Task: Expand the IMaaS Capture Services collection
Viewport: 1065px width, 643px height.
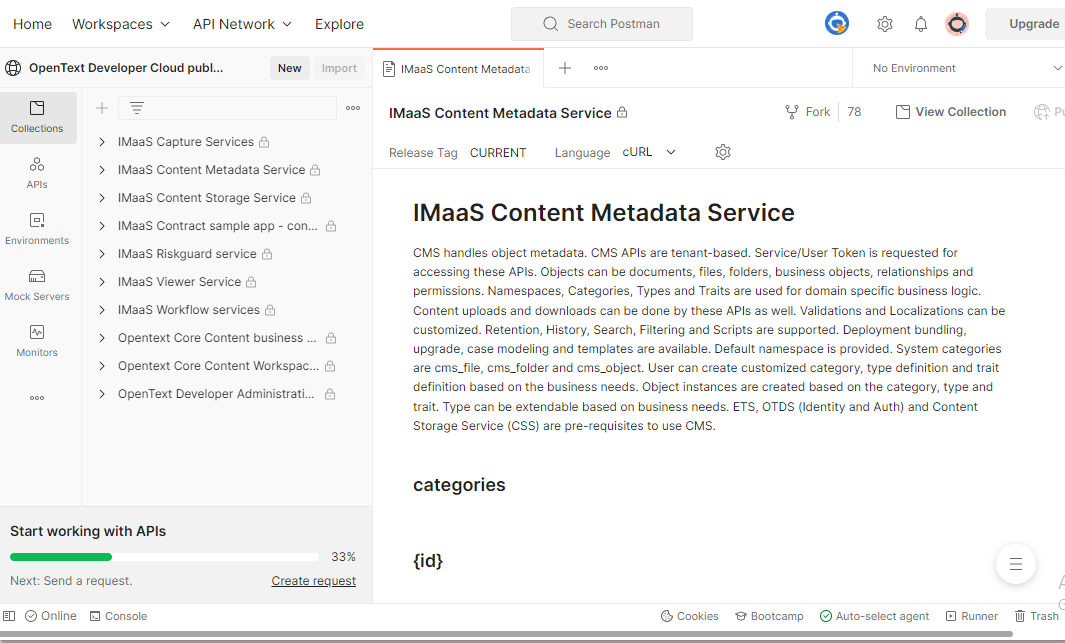Action: coord(102,142)
